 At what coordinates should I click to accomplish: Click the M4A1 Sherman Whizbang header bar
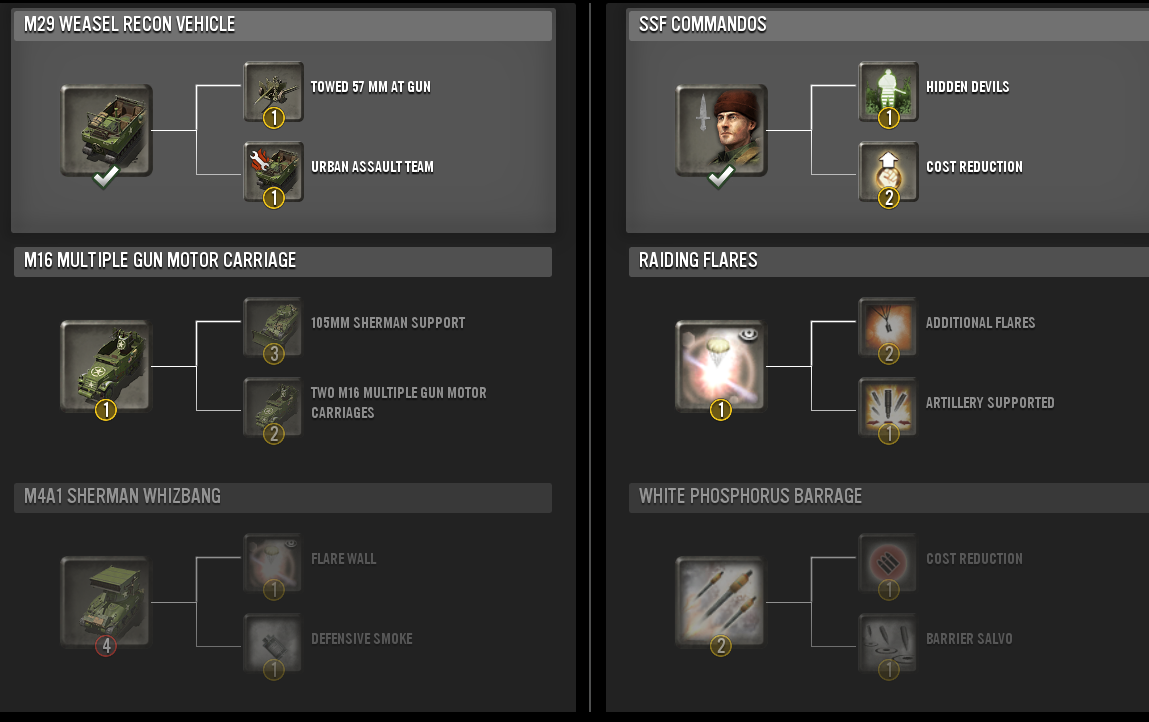(x=283, y=497)
